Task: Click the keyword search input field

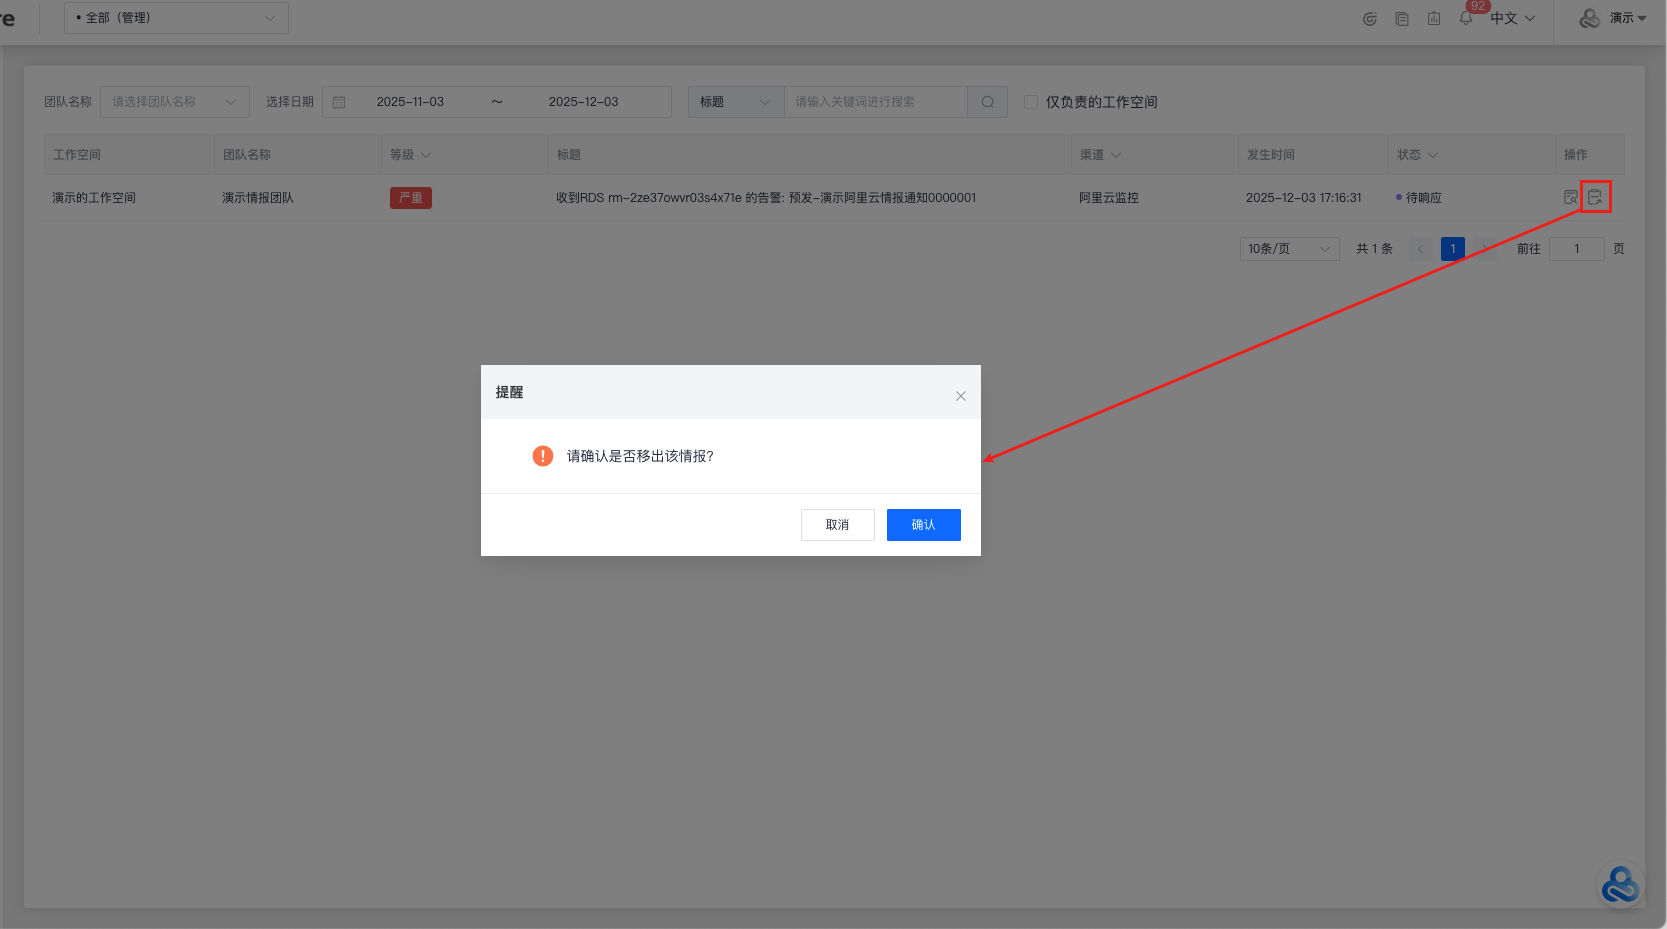Action: 875,102
